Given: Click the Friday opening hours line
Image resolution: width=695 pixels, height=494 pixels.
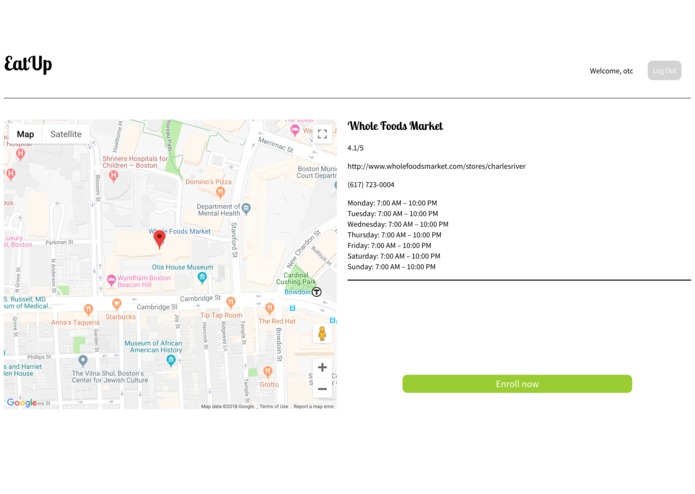Looking at the screenshot, I should 389,245.
